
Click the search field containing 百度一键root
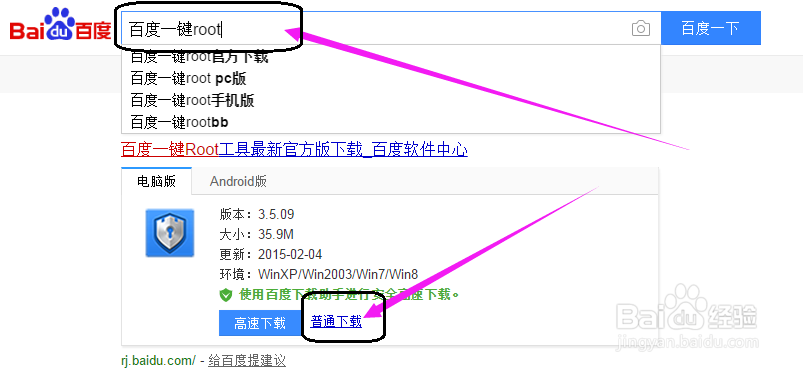tap(391, 28)
